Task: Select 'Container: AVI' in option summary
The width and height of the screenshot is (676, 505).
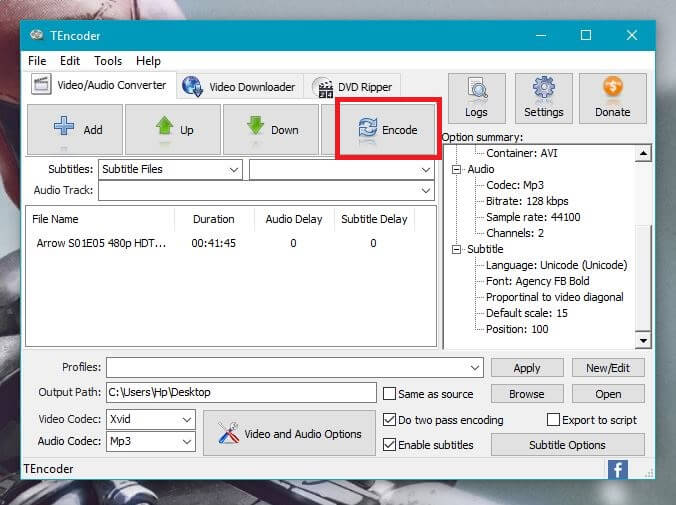Action: click(522, 153)
